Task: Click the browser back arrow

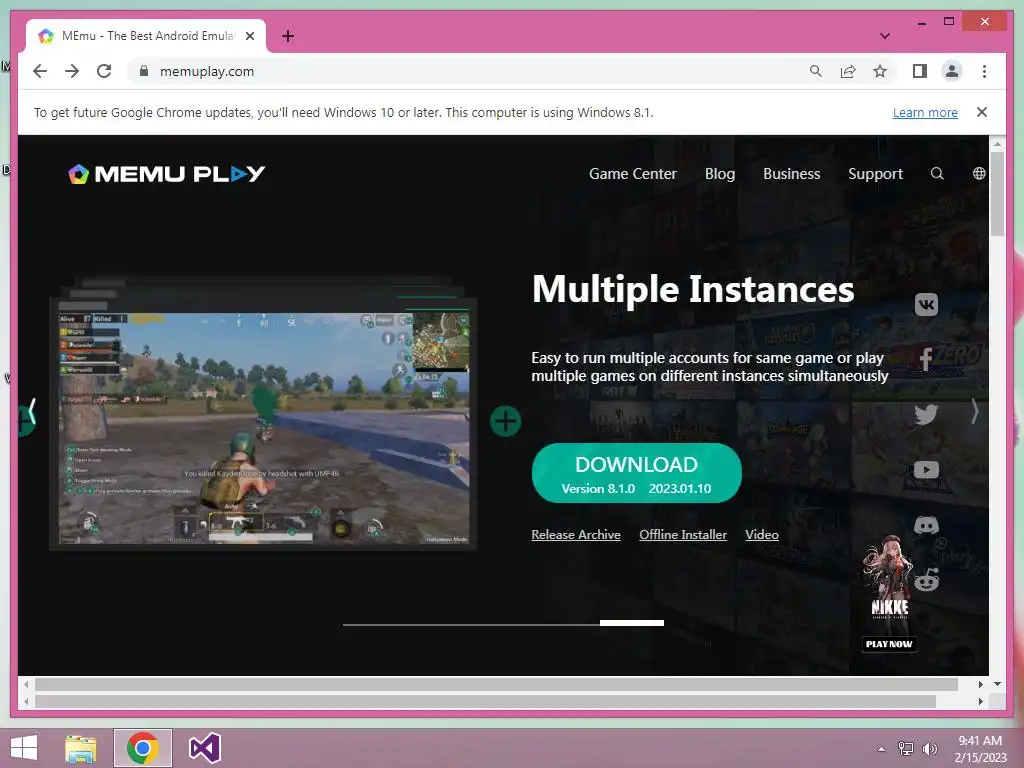Action: click(40, 71)
